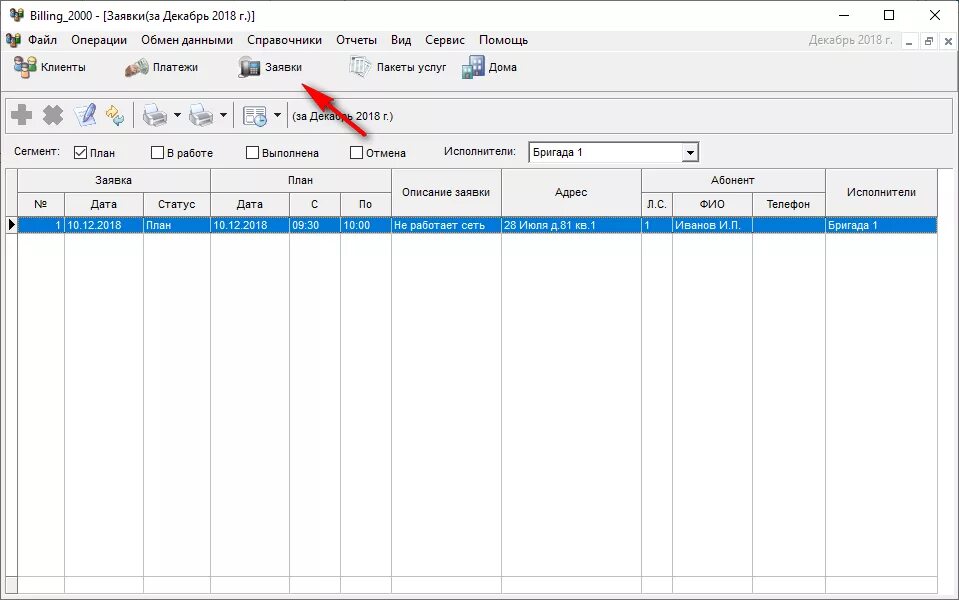This screenshot has height=600, width=959.
Task: Click the edit request notepad icon
Action: click(x=85, y=115)
